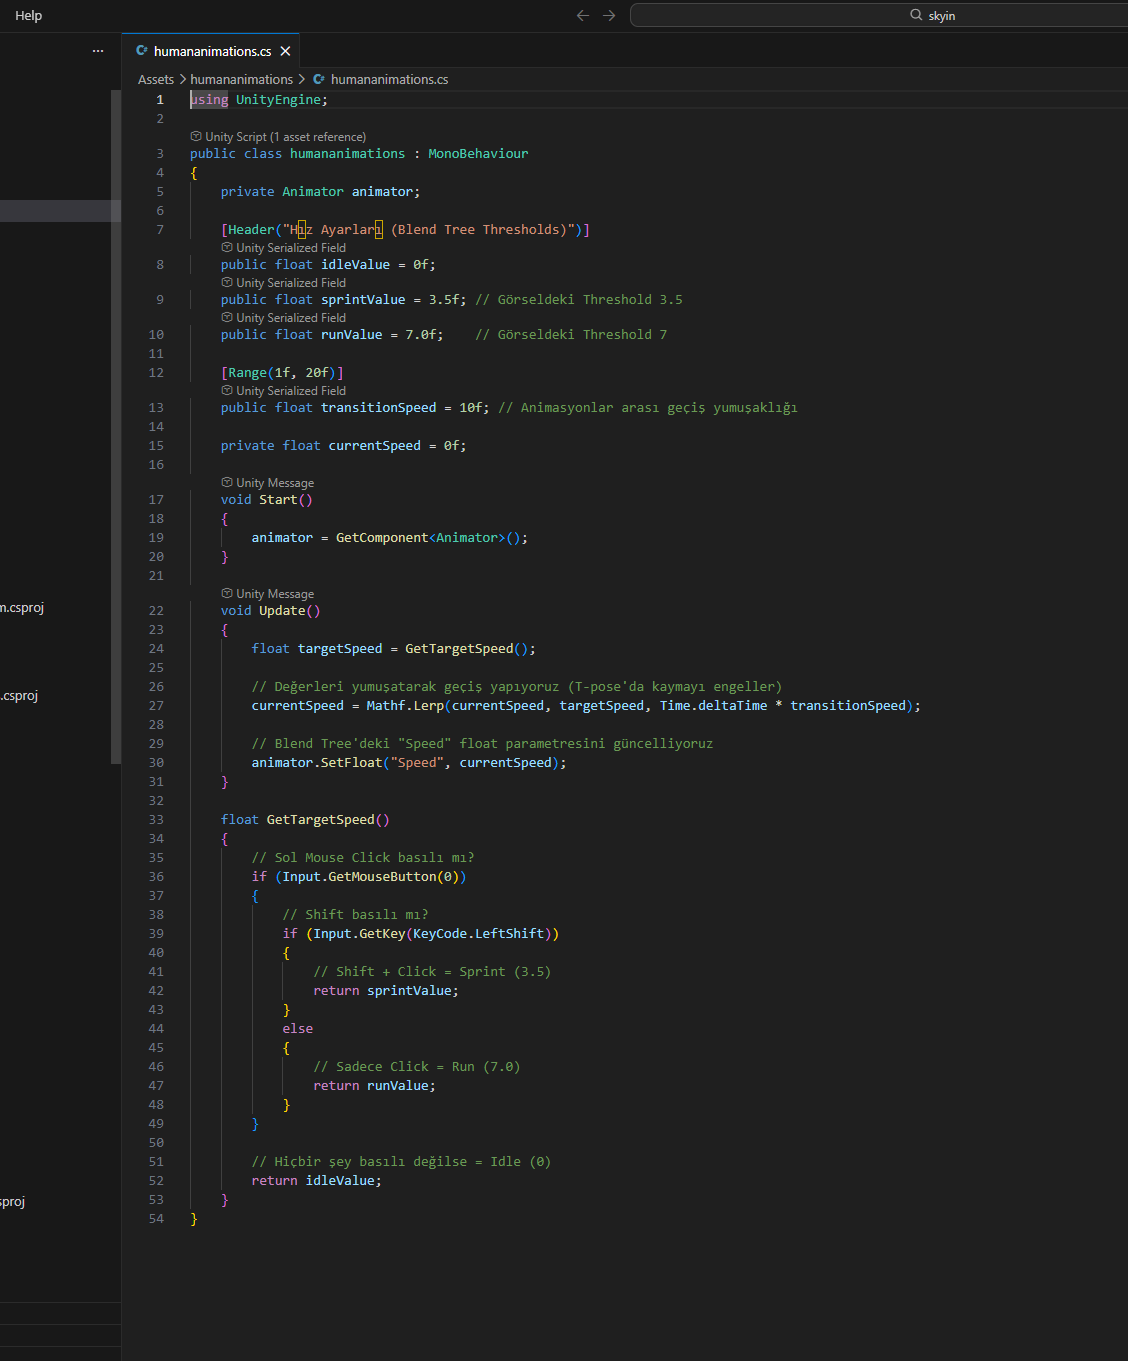
Task: Click the search box containing skyin
Action: (879, 15)
